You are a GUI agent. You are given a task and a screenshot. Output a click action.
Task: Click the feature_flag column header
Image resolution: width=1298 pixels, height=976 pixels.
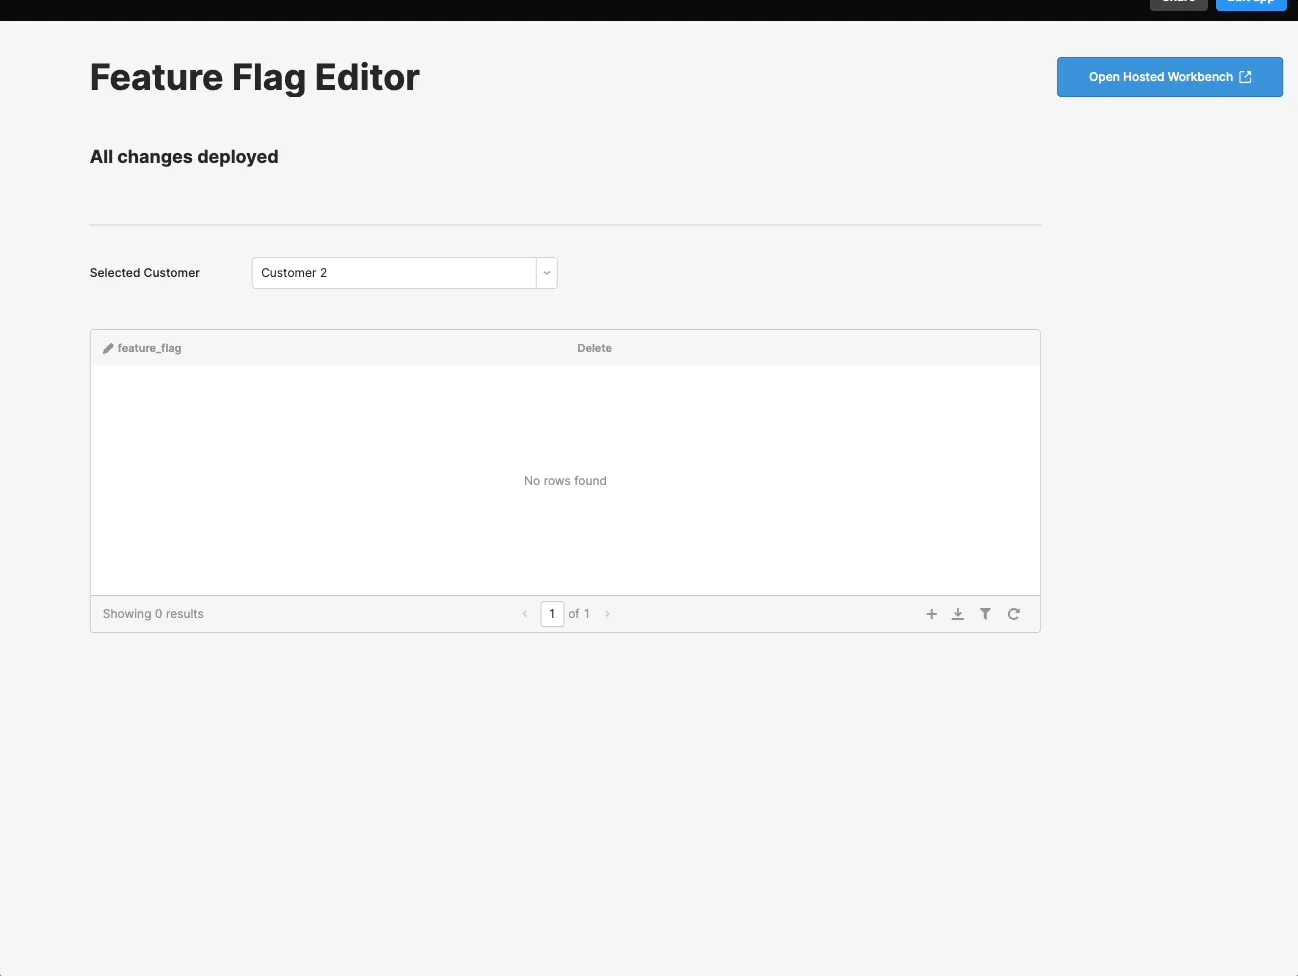(x=149, y=347)
